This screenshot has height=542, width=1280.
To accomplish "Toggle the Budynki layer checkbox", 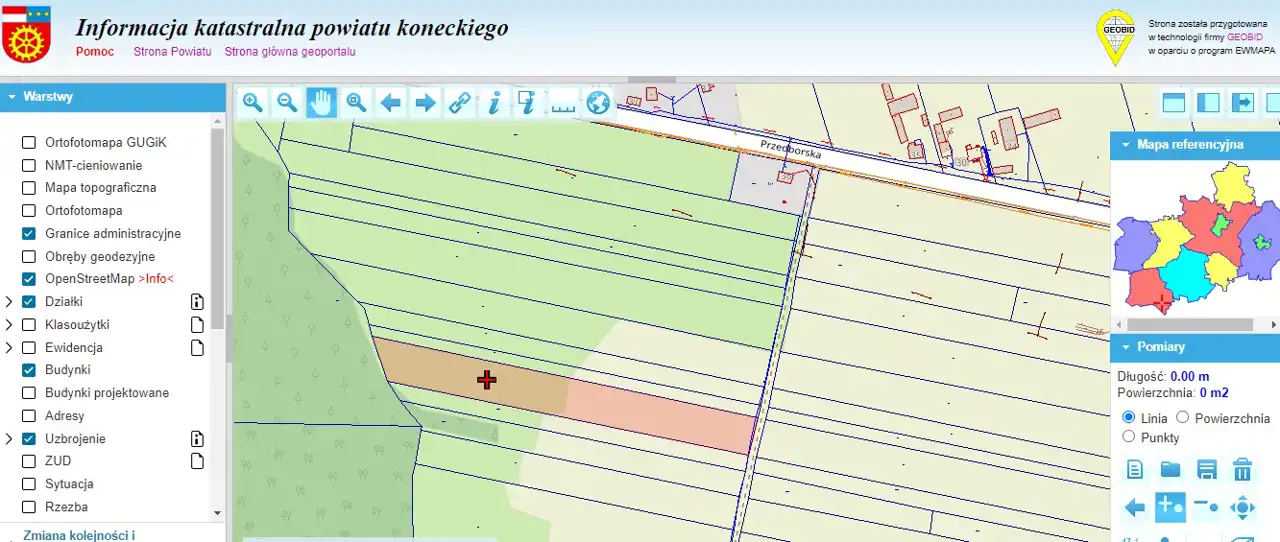I will pyautogui.click(x=29, y=370).
